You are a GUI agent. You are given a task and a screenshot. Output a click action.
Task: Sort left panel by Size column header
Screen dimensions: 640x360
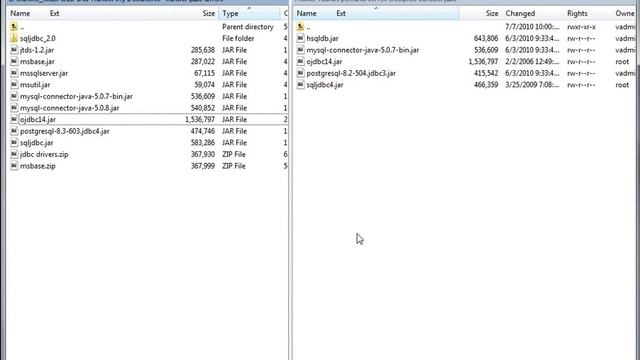209,13
